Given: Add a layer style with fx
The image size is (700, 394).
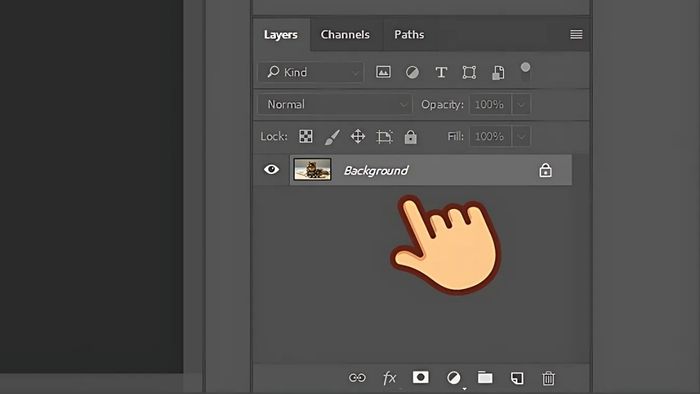Looking at the screenshot, I should [389, 378].
